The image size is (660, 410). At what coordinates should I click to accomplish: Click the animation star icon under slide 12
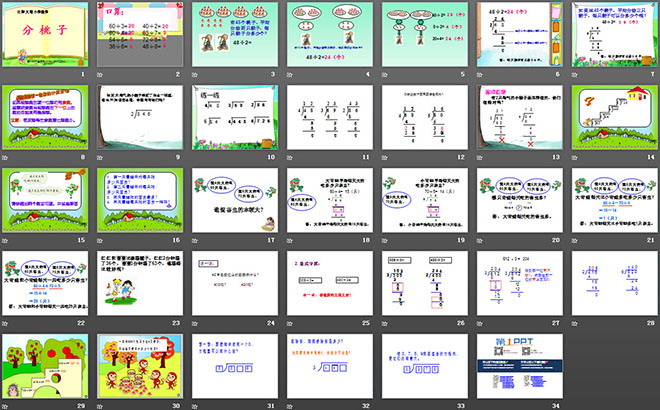click(x=385, y=157)
